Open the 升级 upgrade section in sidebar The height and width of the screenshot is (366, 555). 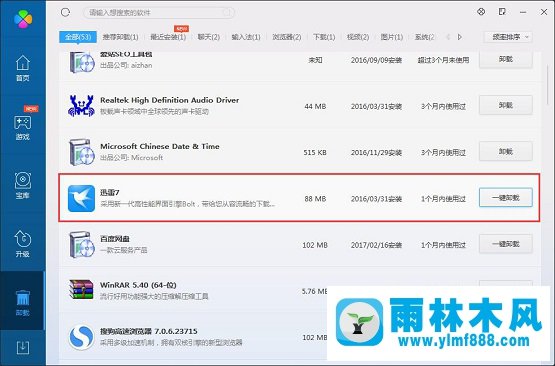coord(23,244)
